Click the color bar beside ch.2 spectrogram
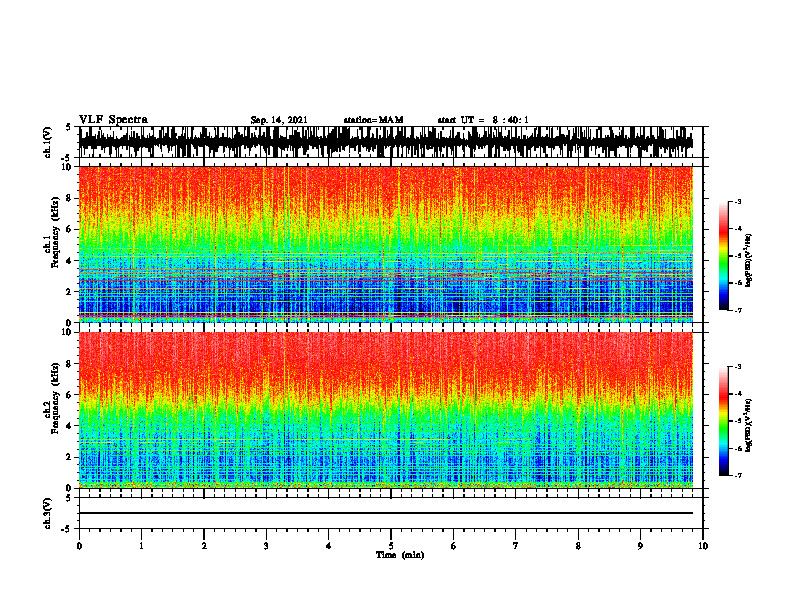Viewport: 792px width, 612px height. pos(723,421)
